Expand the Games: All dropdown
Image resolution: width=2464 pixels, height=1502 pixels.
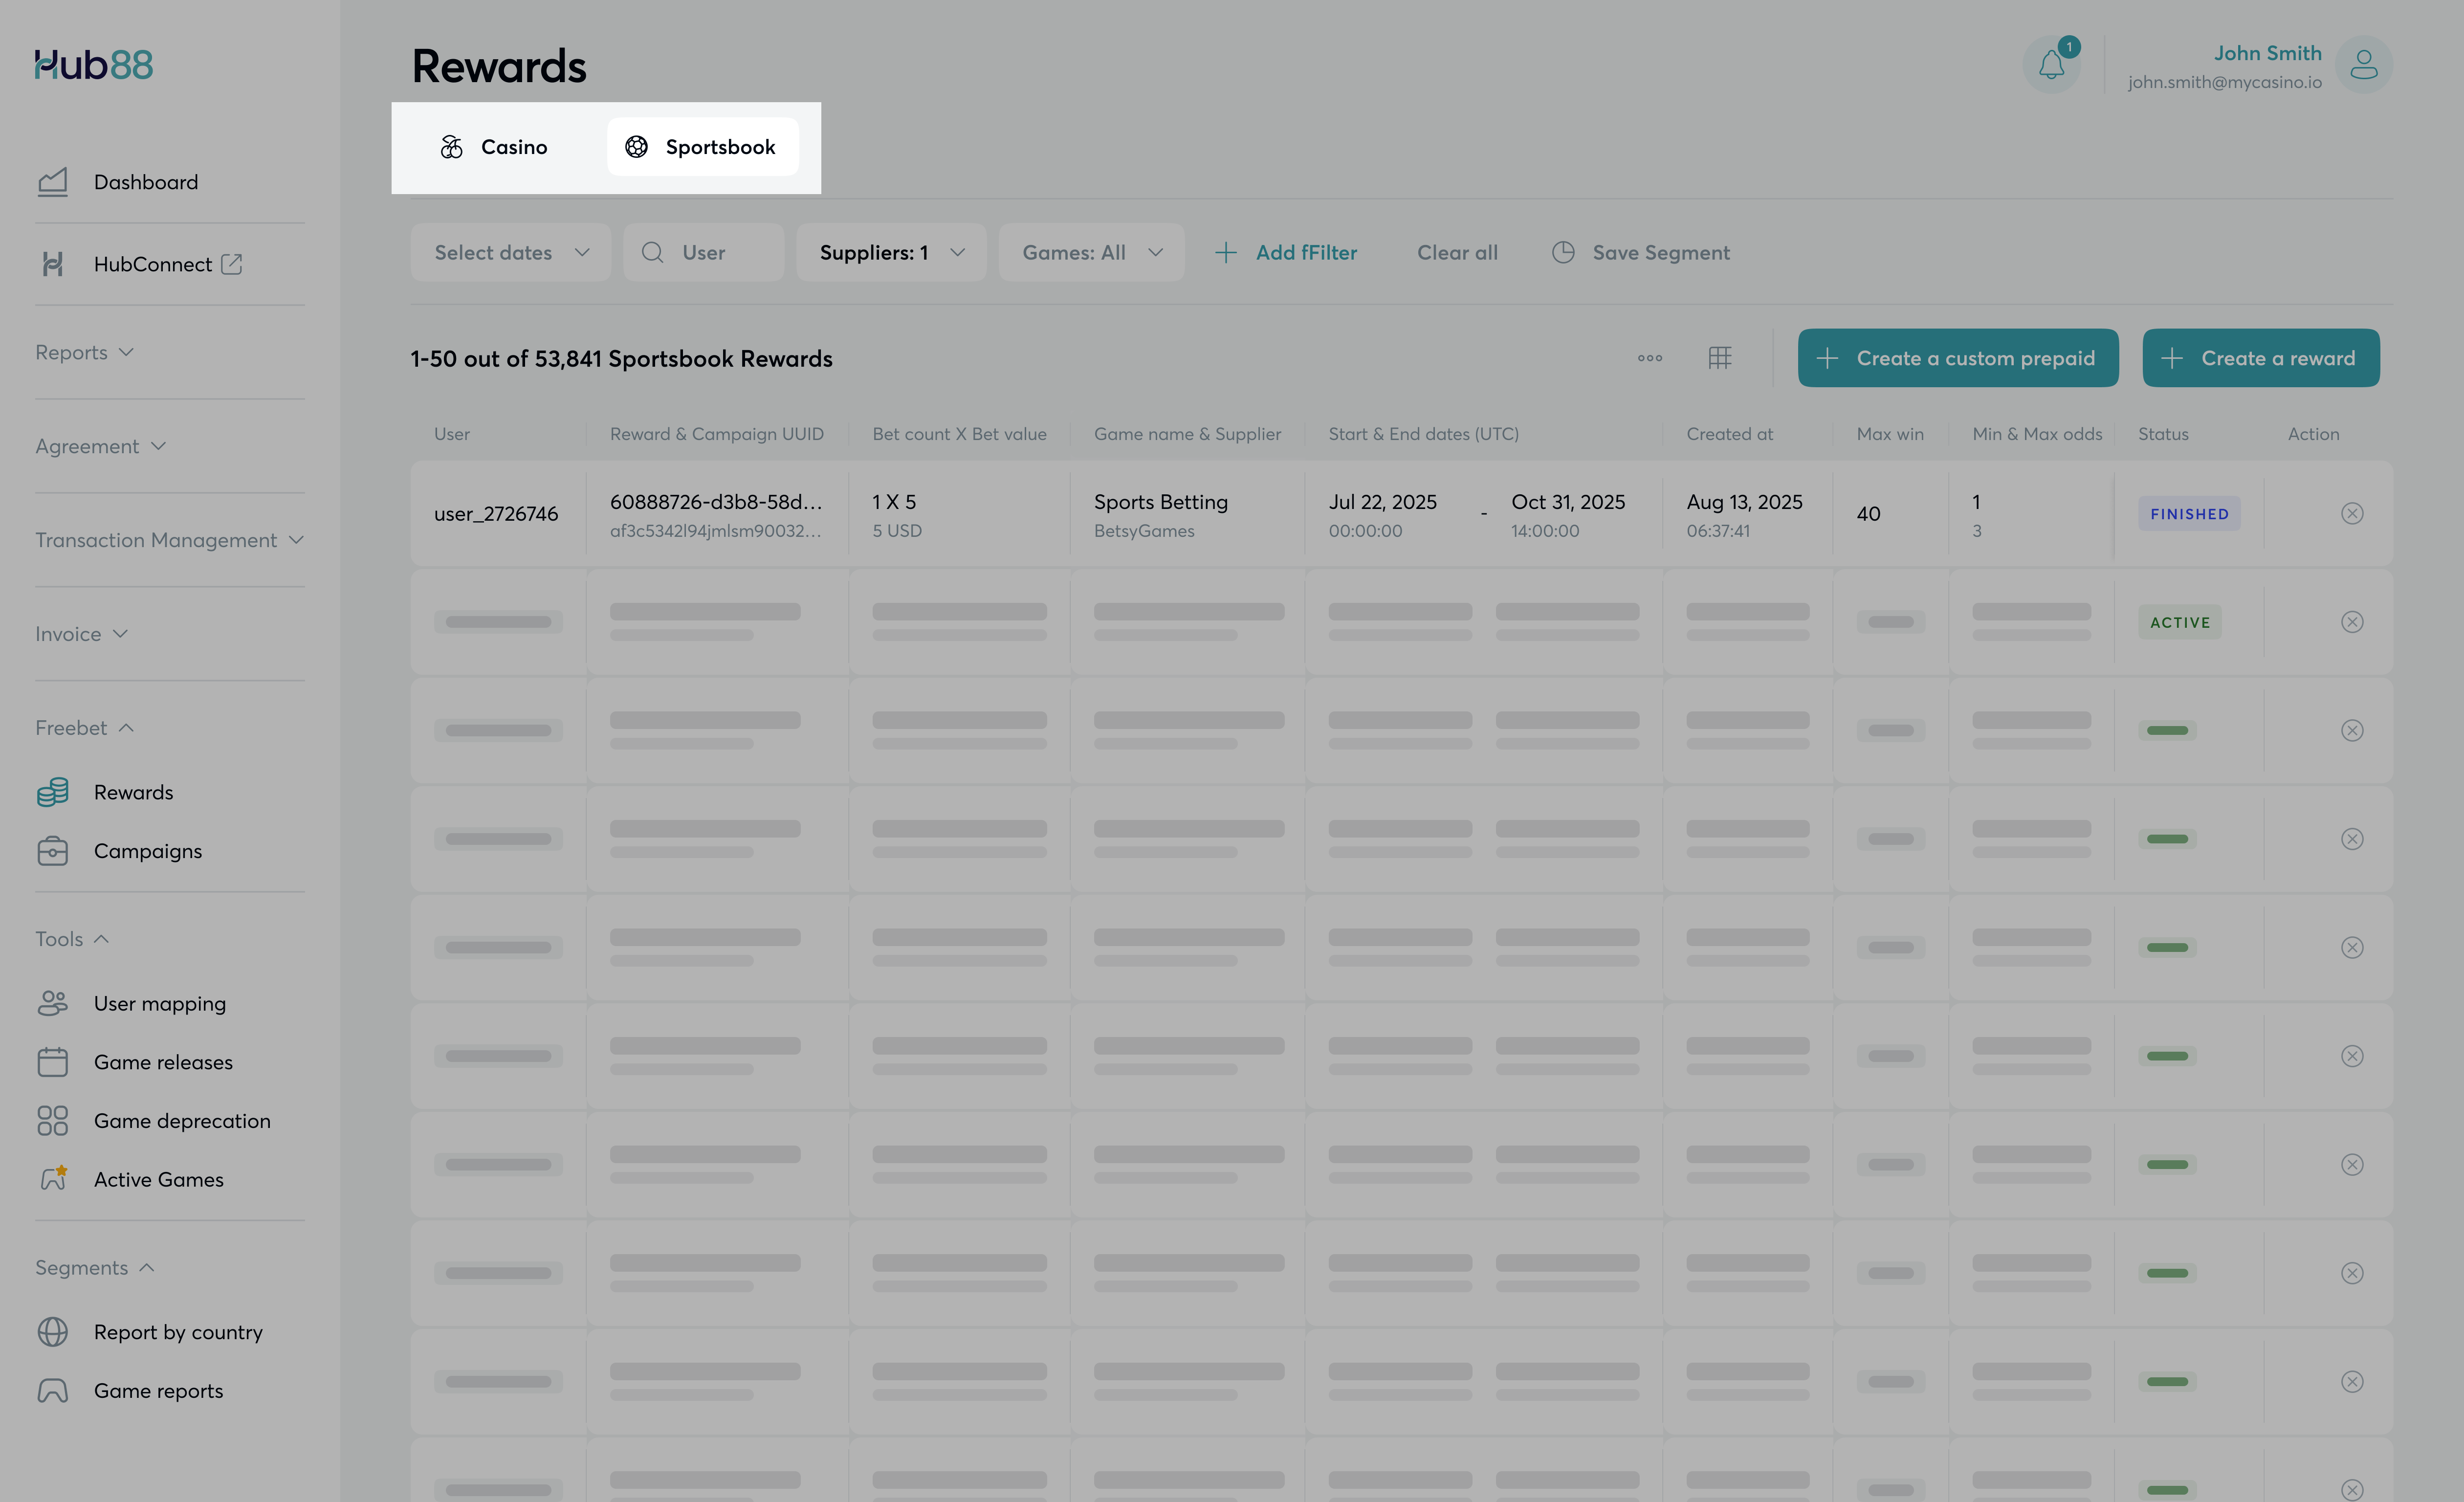(x=1091, y=253)
